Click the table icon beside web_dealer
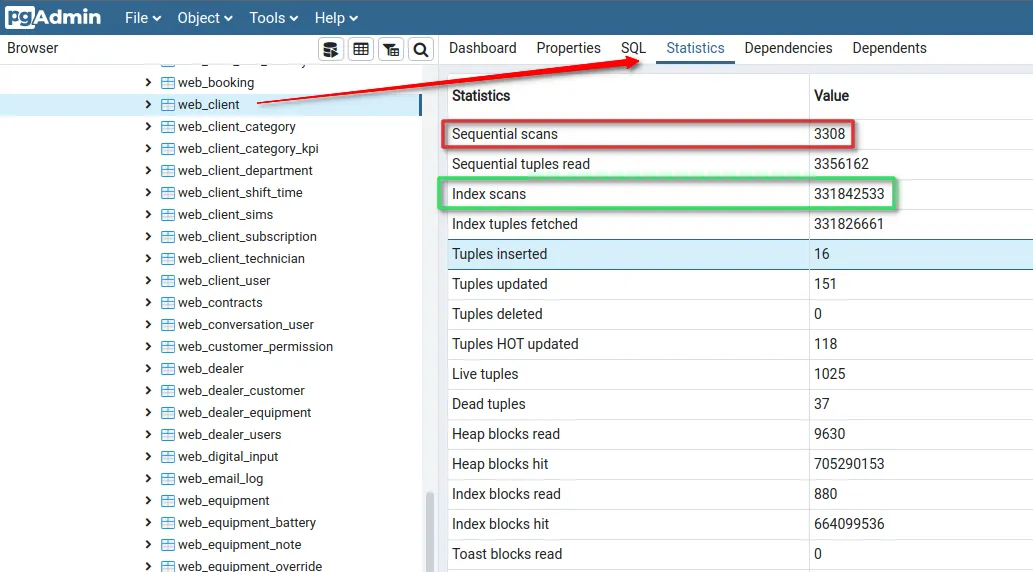 (x=168, y=369)
